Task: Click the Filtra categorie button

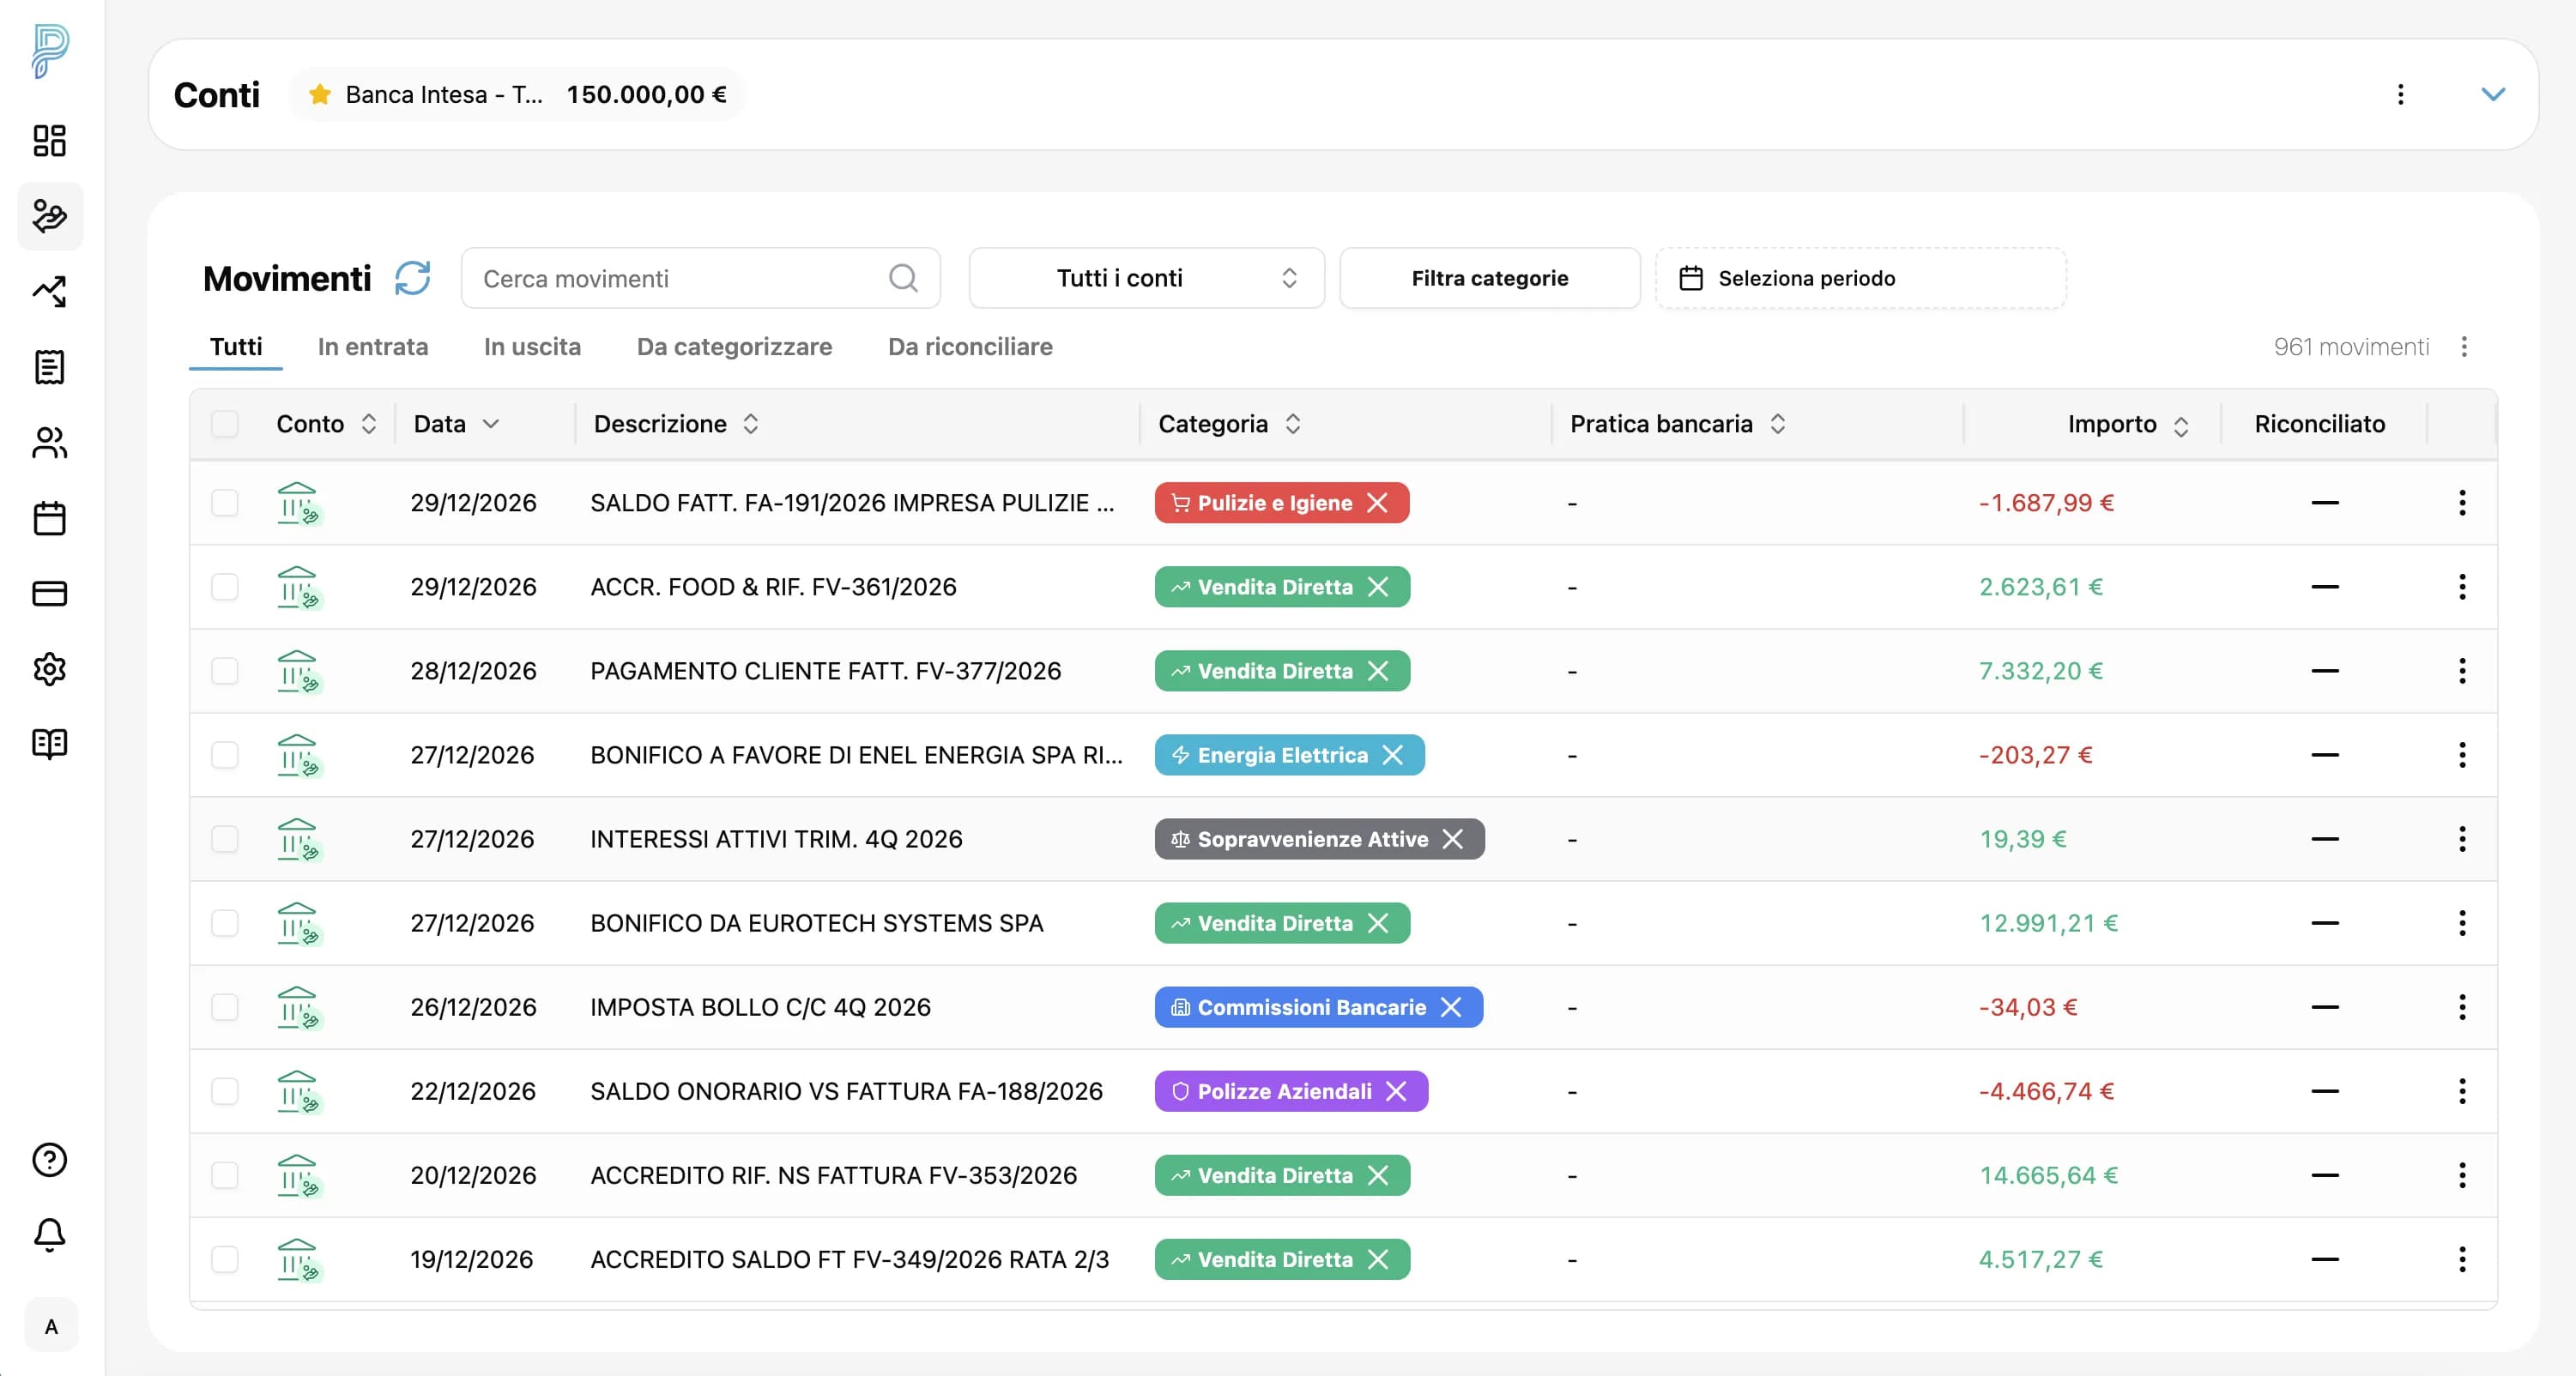Action: click(1489, 278)
